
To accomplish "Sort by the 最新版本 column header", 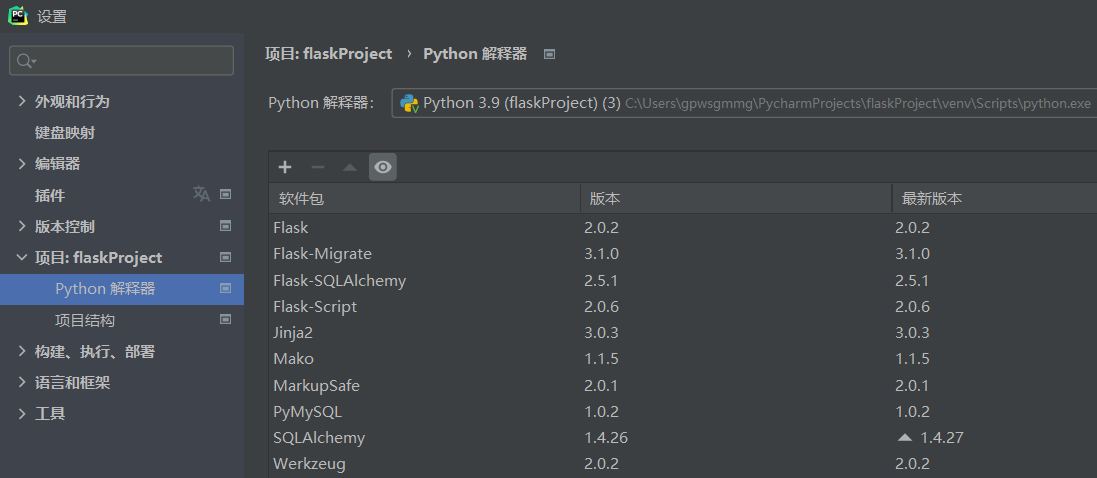I will click(x=995, y=199).
